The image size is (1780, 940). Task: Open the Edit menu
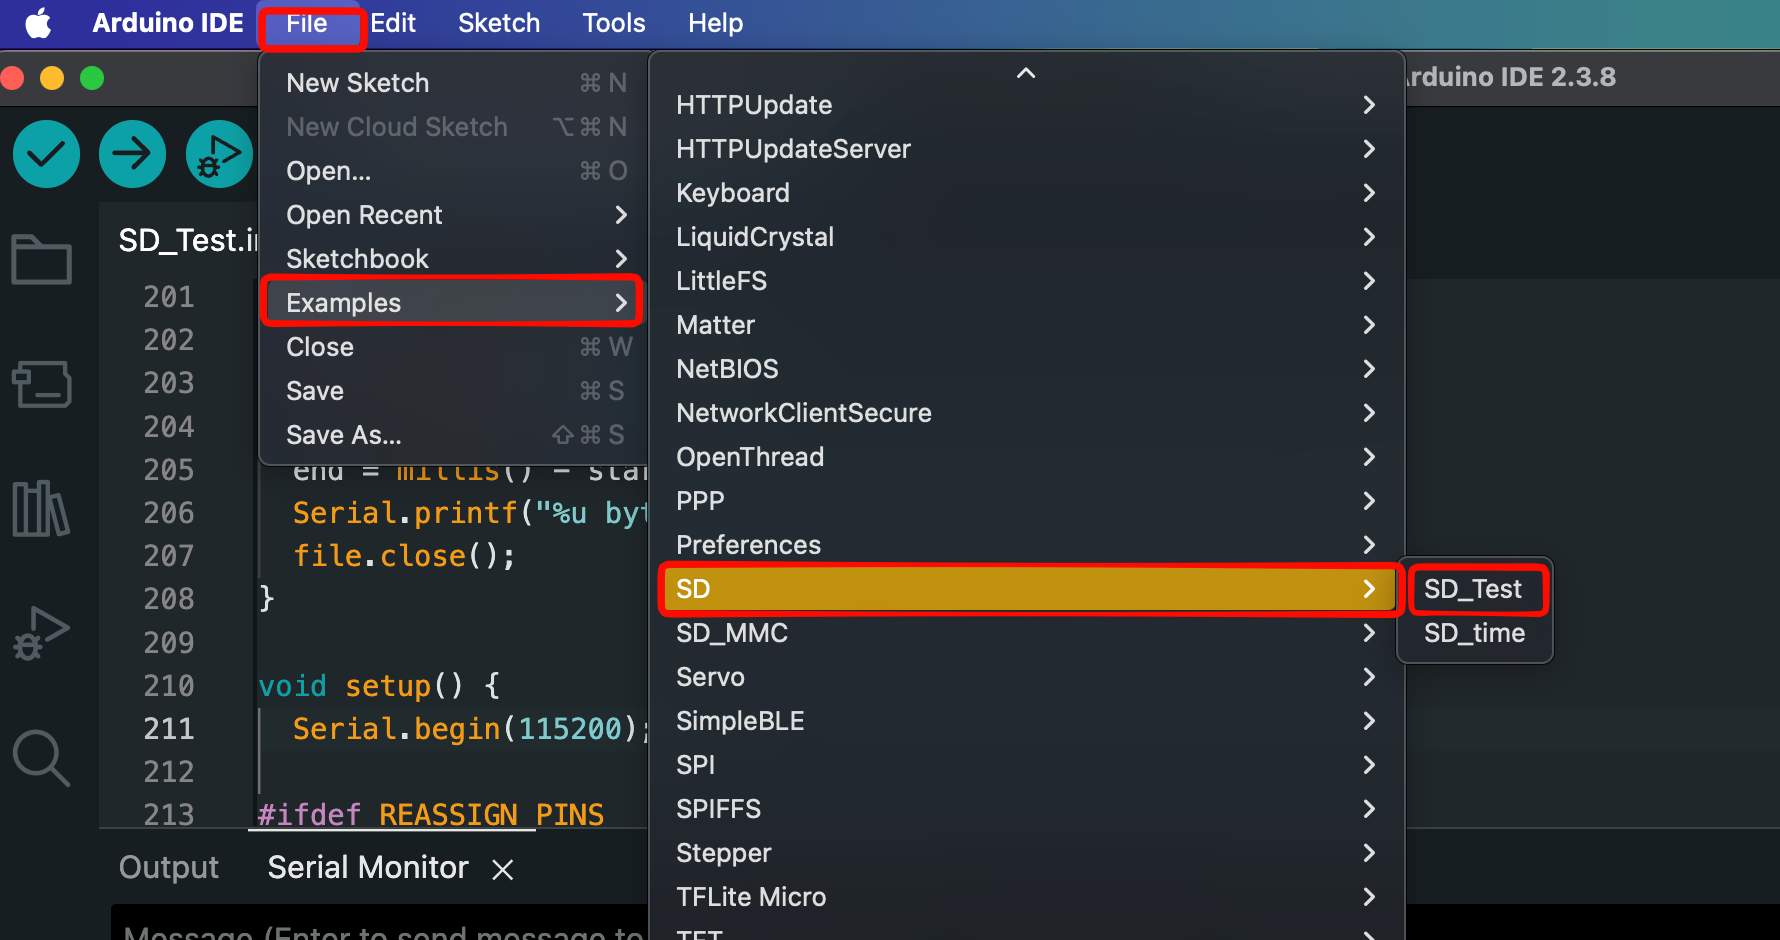click(393, 23)
